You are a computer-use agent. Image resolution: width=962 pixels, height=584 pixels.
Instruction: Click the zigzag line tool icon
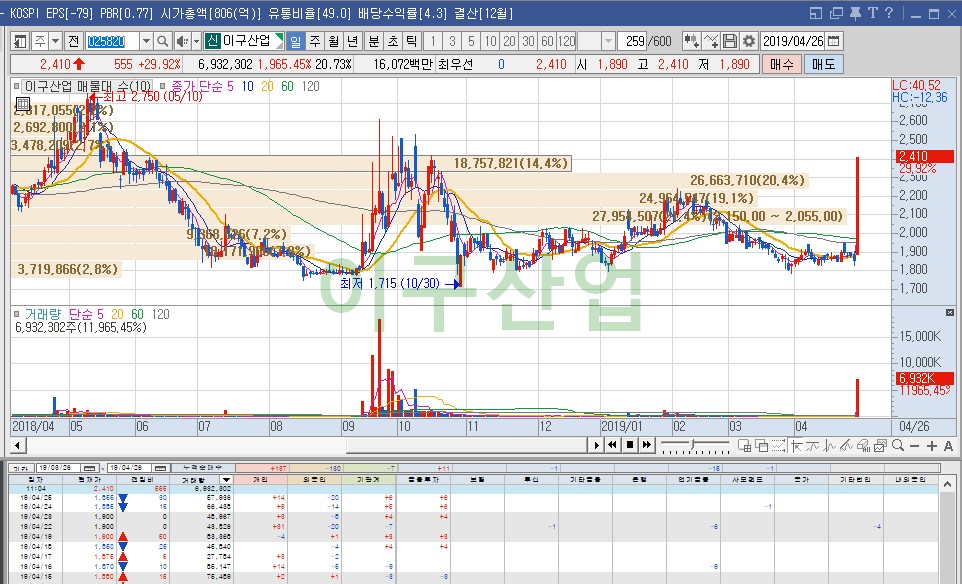click(830, 445)
